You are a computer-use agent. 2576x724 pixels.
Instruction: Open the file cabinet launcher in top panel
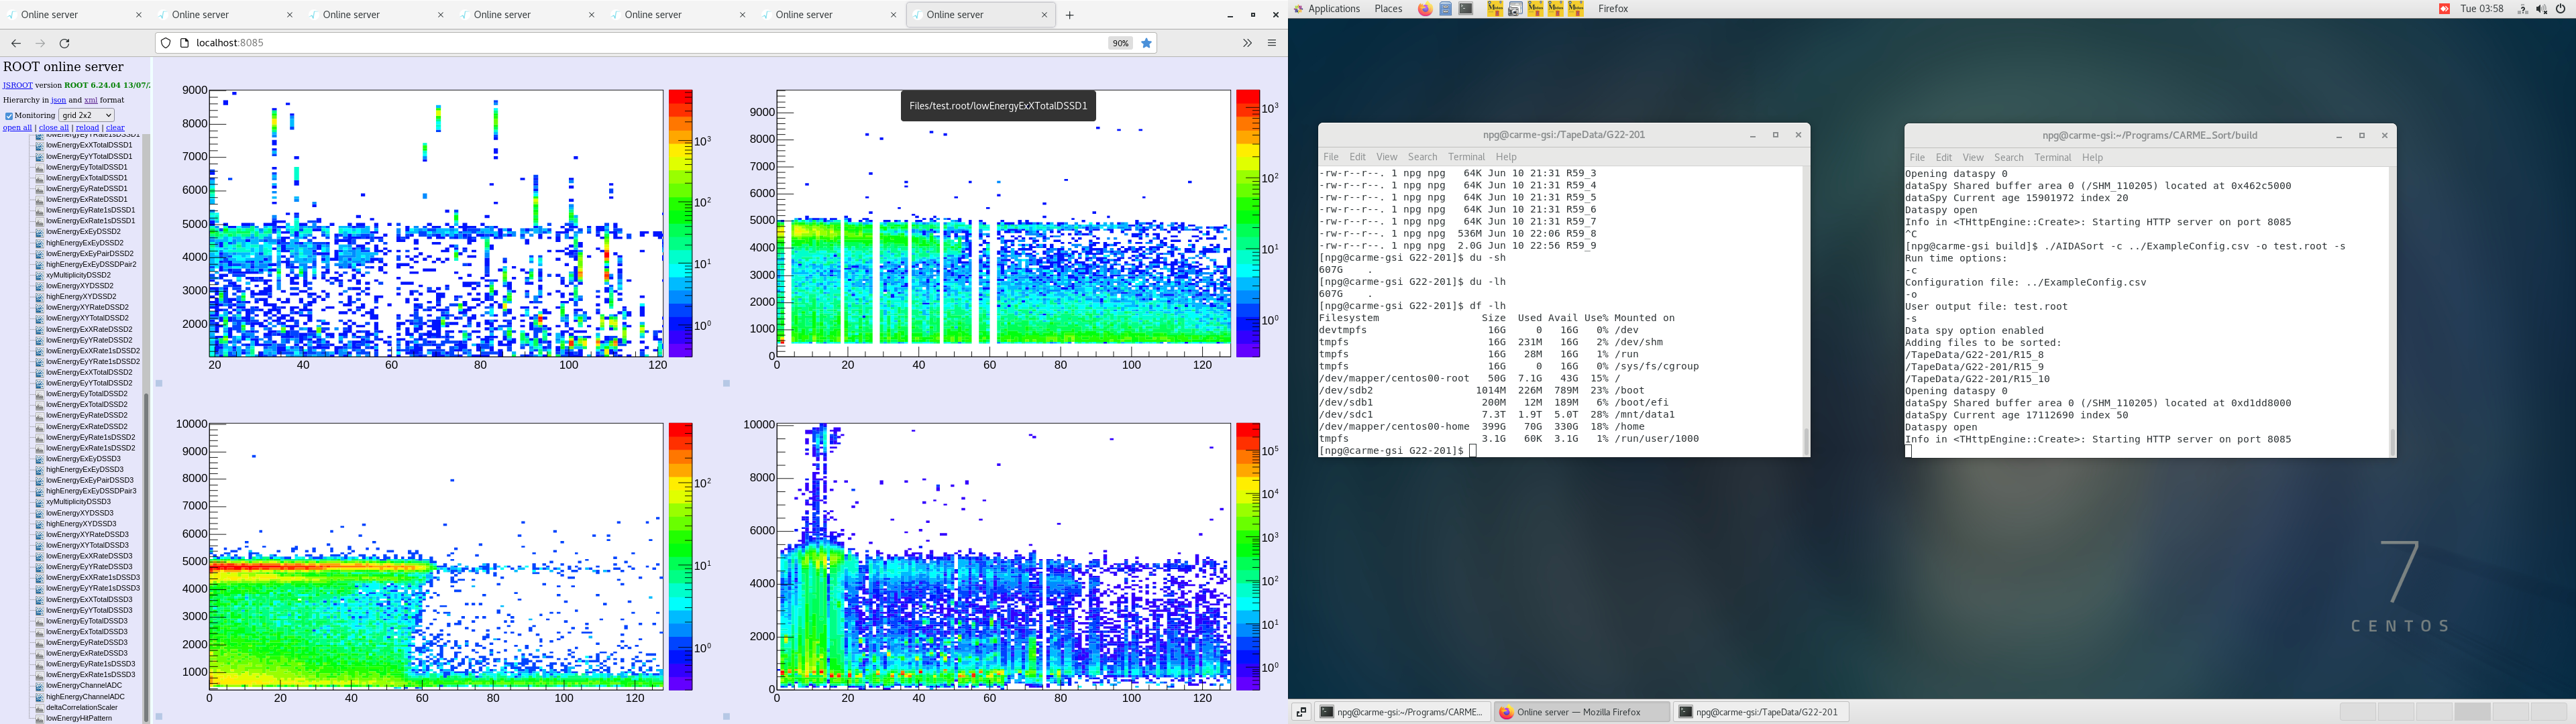1446,9
